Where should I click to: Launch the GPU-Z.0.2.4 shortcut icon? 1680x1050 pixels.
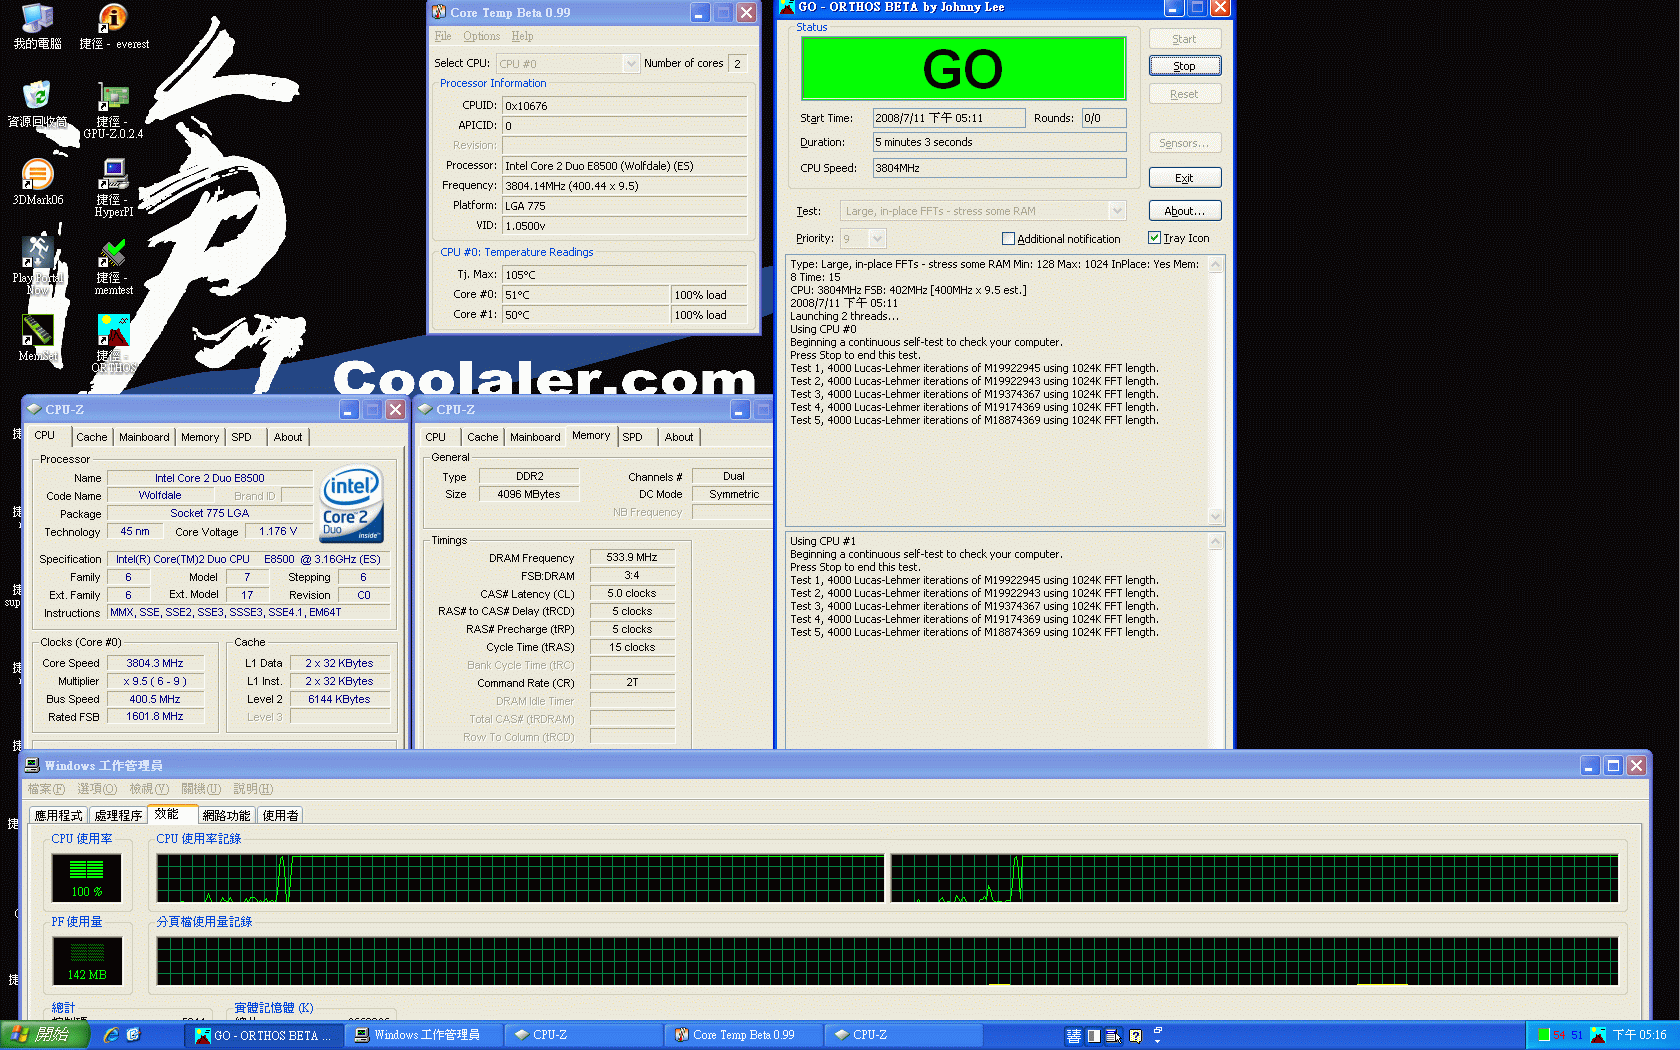(113, 98)
